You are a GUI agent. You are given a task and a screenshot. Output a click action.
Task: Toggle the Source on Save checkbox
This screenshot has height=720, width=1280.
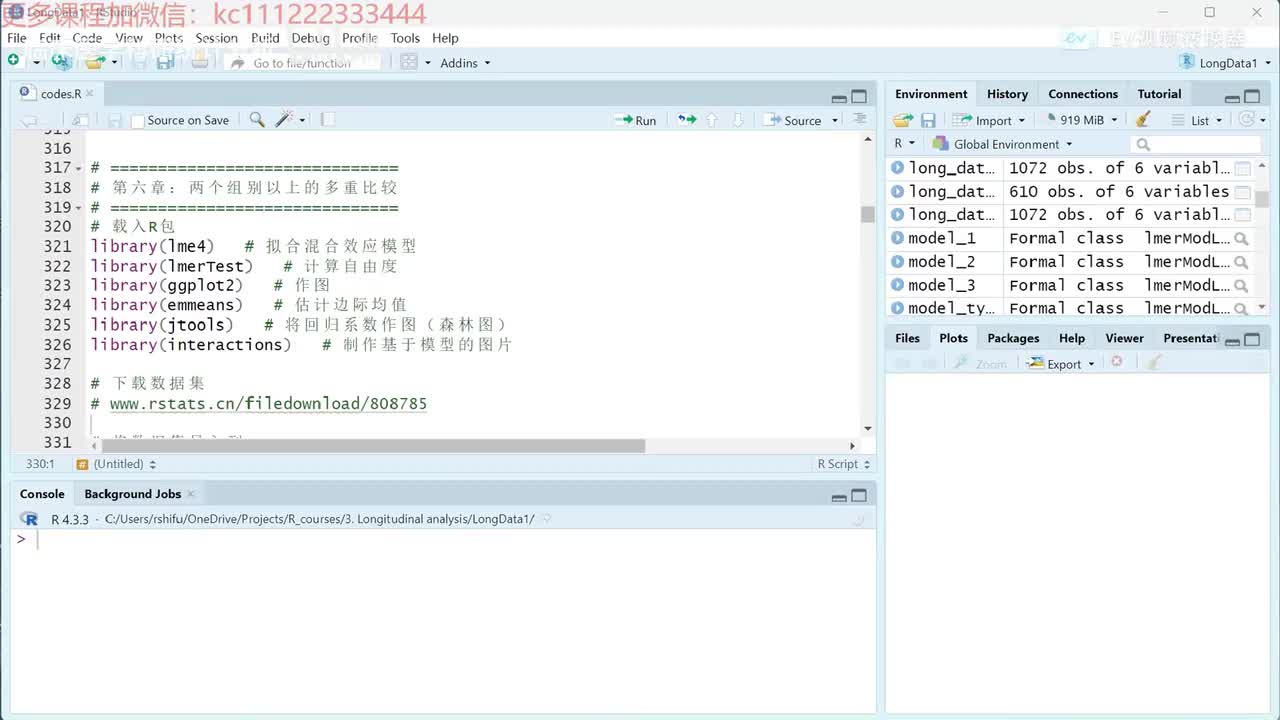point(138,121)
